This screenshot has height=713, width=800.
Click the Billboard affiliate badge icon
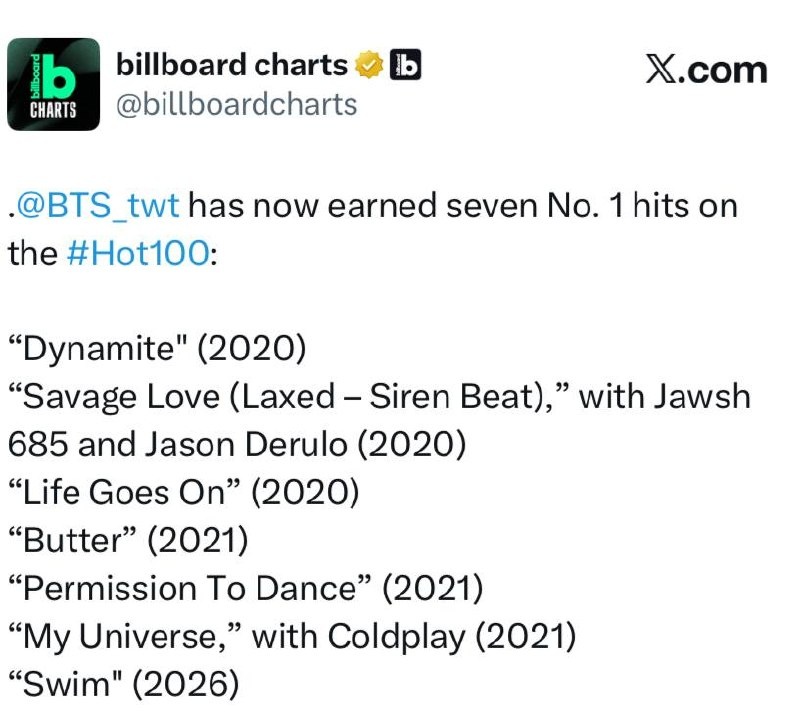[x=406, y=65]
